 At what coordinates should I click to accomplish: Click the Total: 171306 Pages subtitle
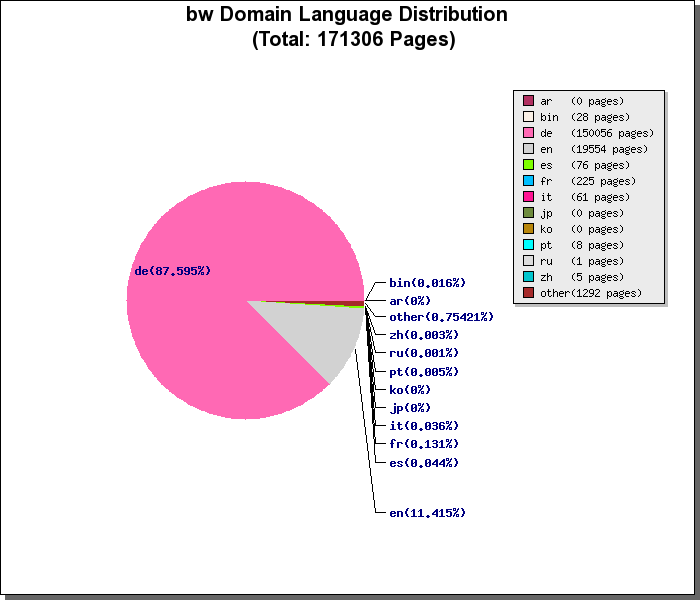pyautogui.click(x=354, y=39)
